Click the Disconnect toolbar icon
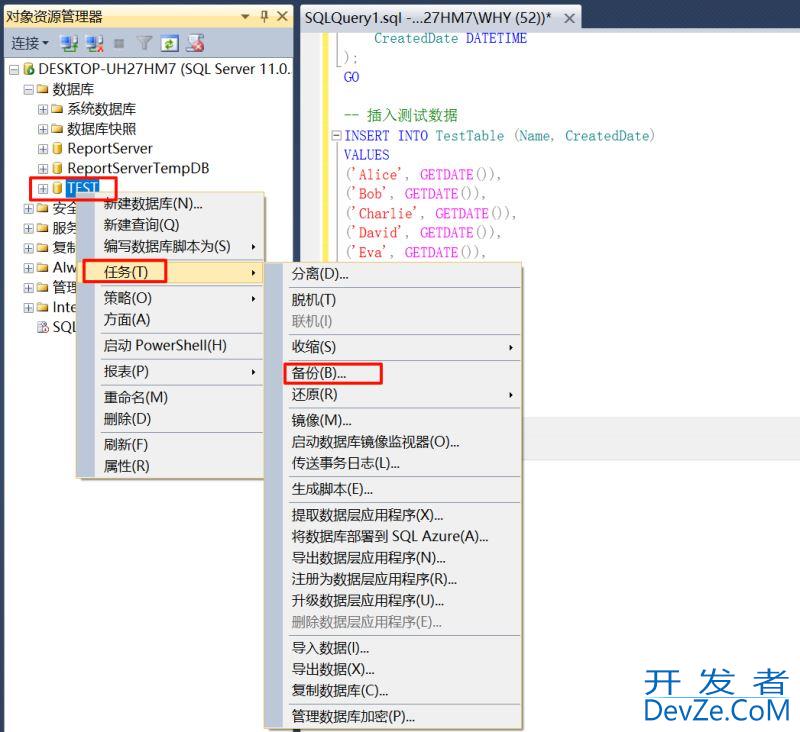 [x=94, y=44]
